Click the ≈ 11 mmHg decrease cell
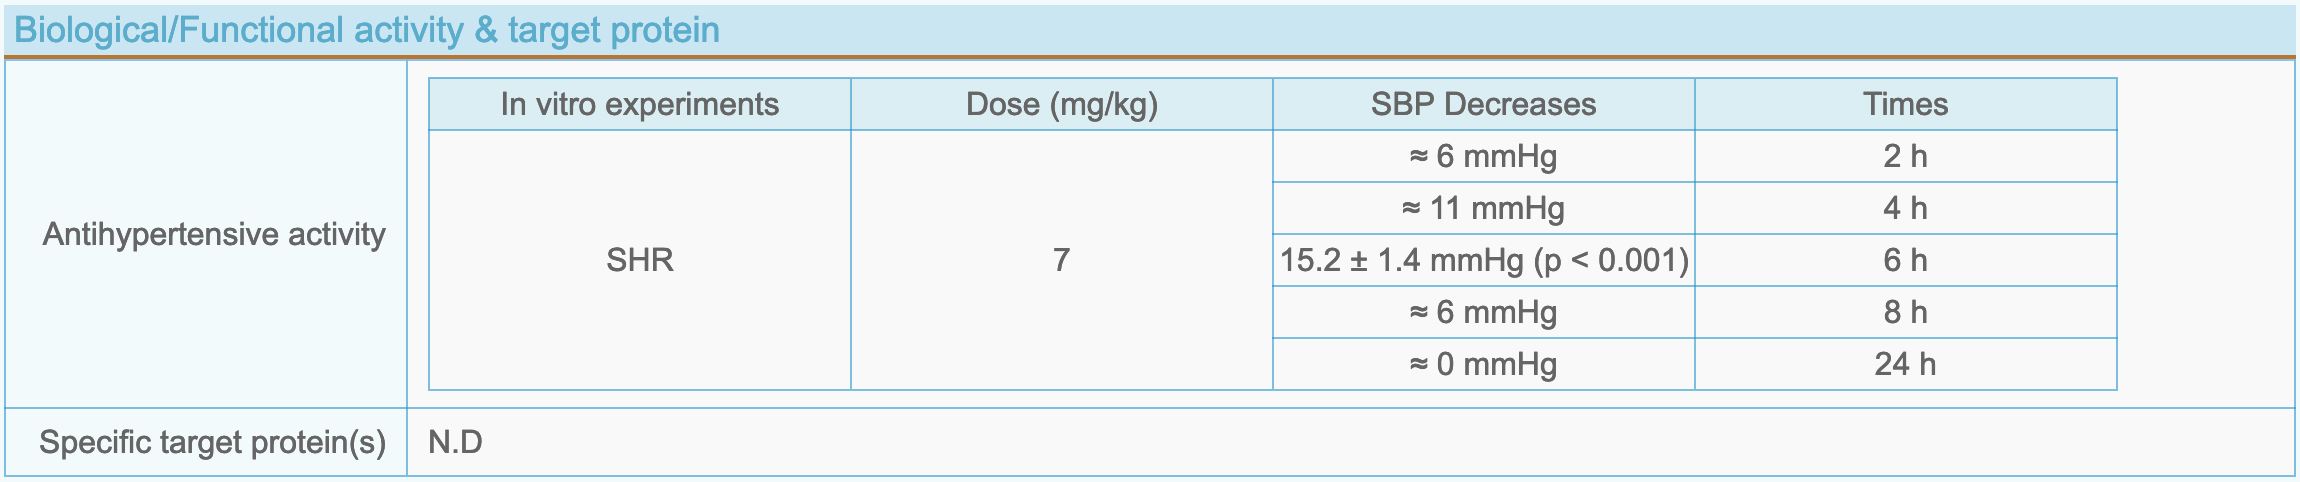Image resolution: width=2300 pixels, height=482 pixels. click(x=1484, y=208)
